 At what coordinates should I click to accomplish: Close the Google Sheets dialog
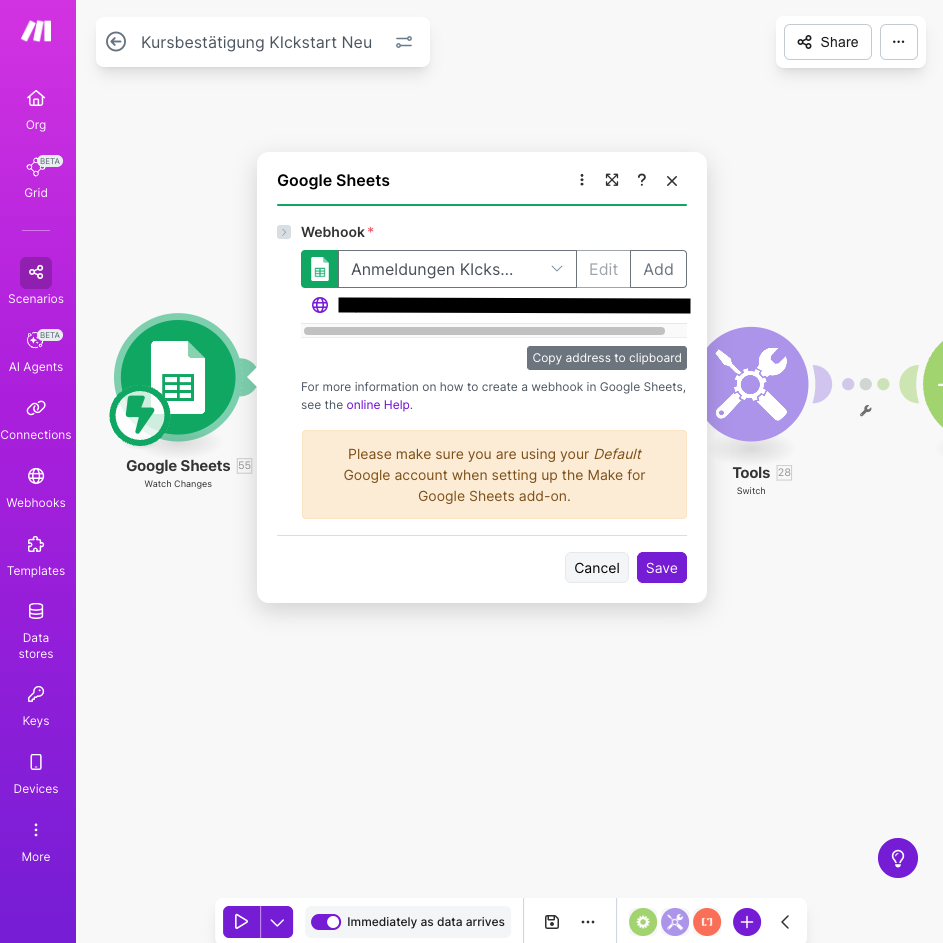point(672,180)
